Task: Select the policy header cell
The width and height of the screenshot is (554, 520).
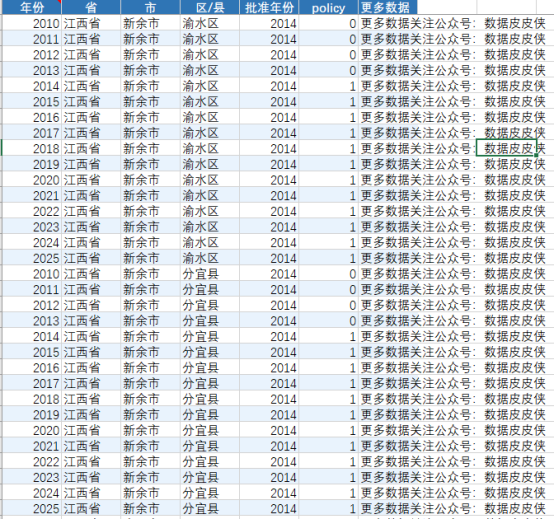Action: coord(329,7)
